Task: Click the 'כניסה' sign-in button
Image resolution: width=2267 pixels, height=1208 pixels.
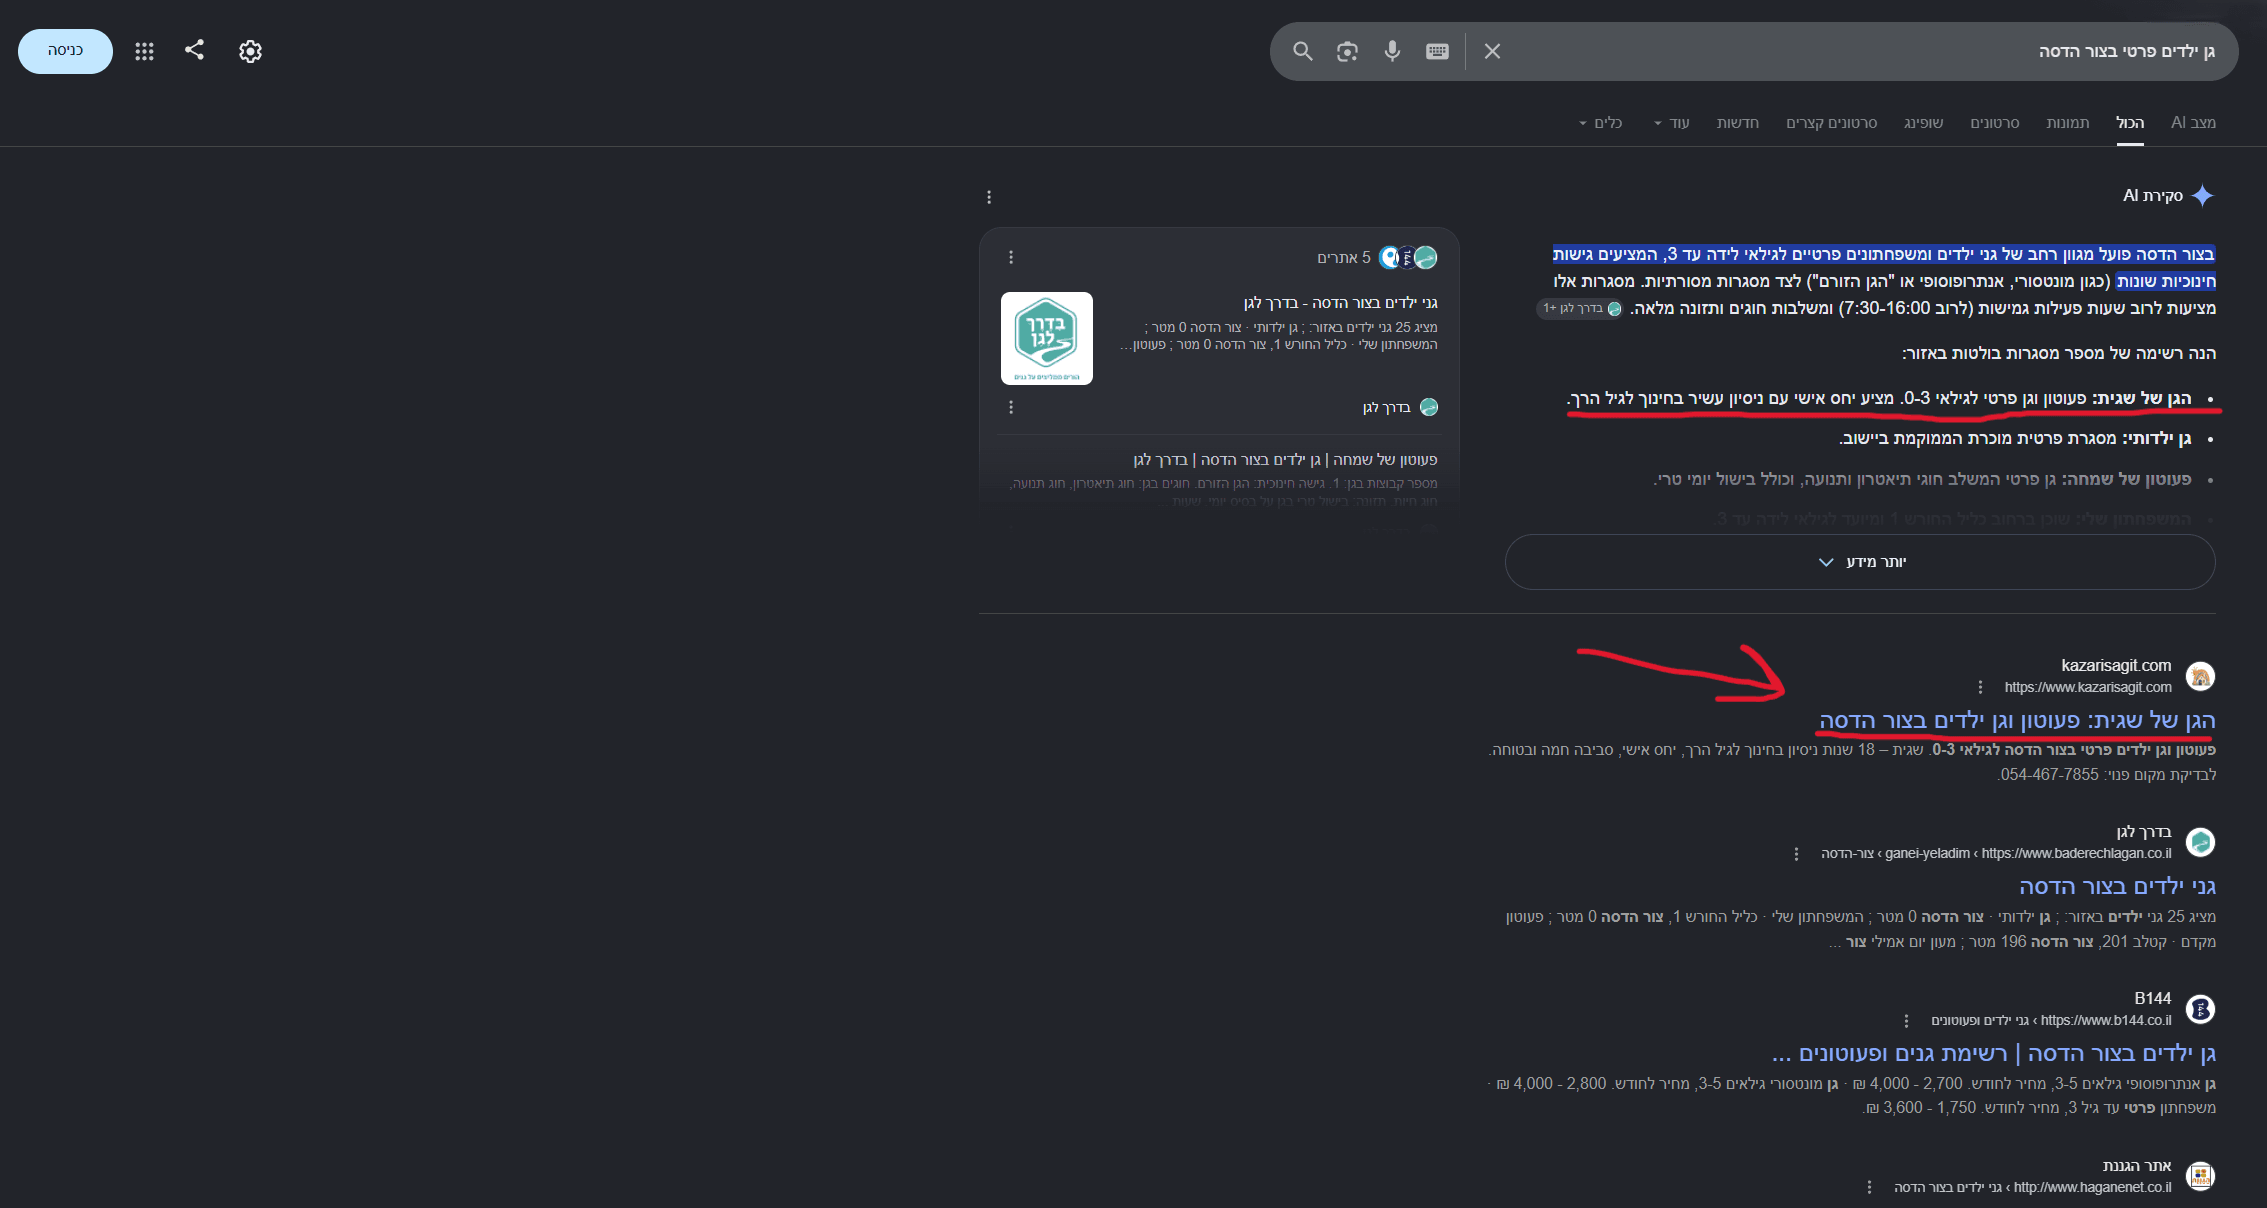Action: tap(65, 51)
